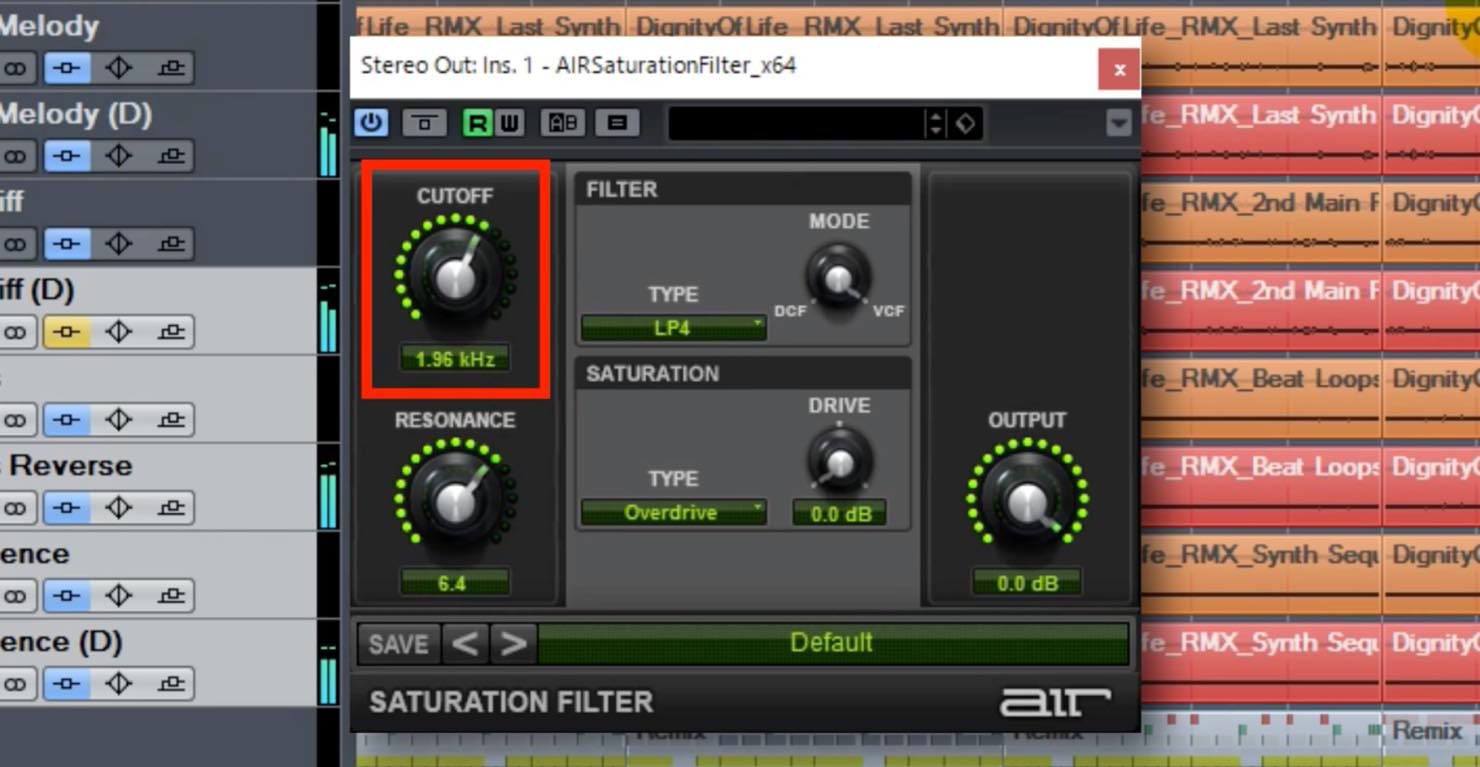This screenshot has width=1480, height=767.
Task: Go to the next preset with > button
Action: [513, 644]
